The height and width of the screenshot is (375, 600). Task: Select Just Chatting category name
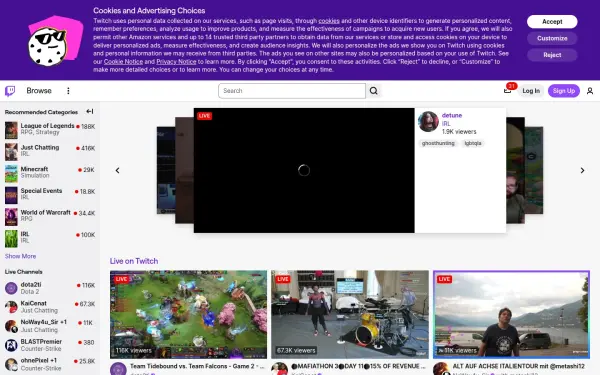(40, 147)
